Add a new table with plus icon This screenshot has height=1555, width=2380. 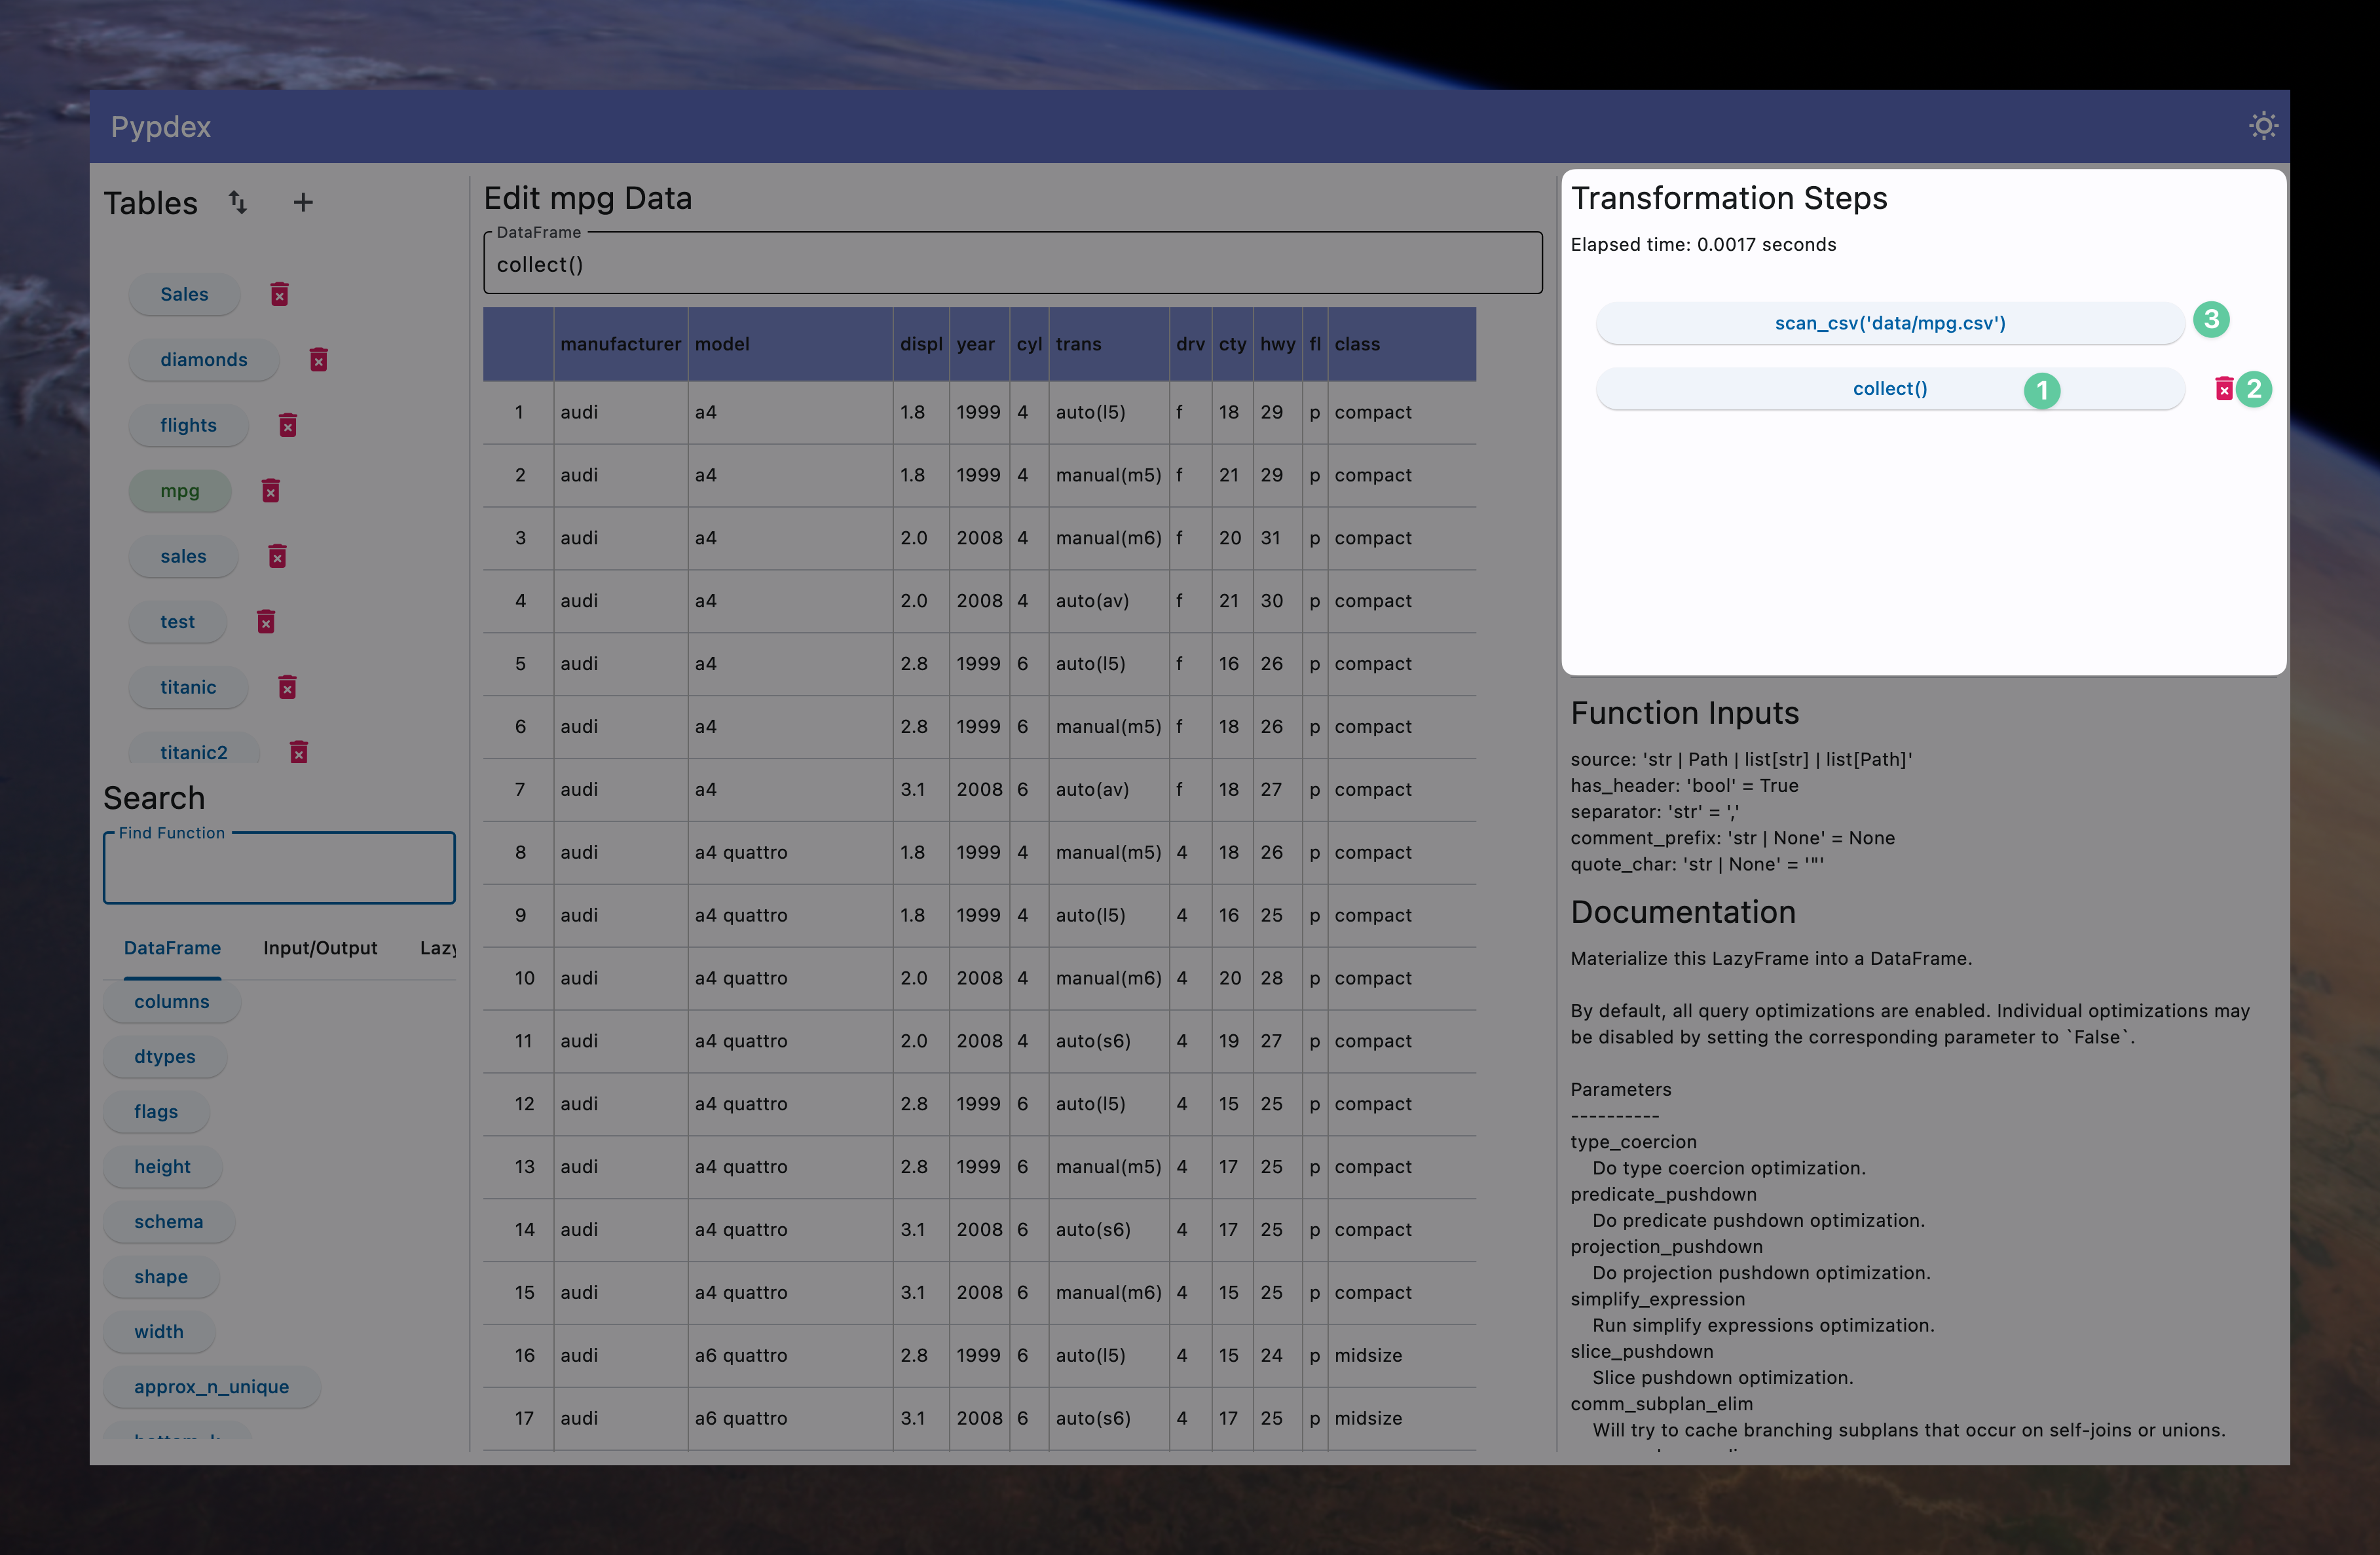pos(302,202)
